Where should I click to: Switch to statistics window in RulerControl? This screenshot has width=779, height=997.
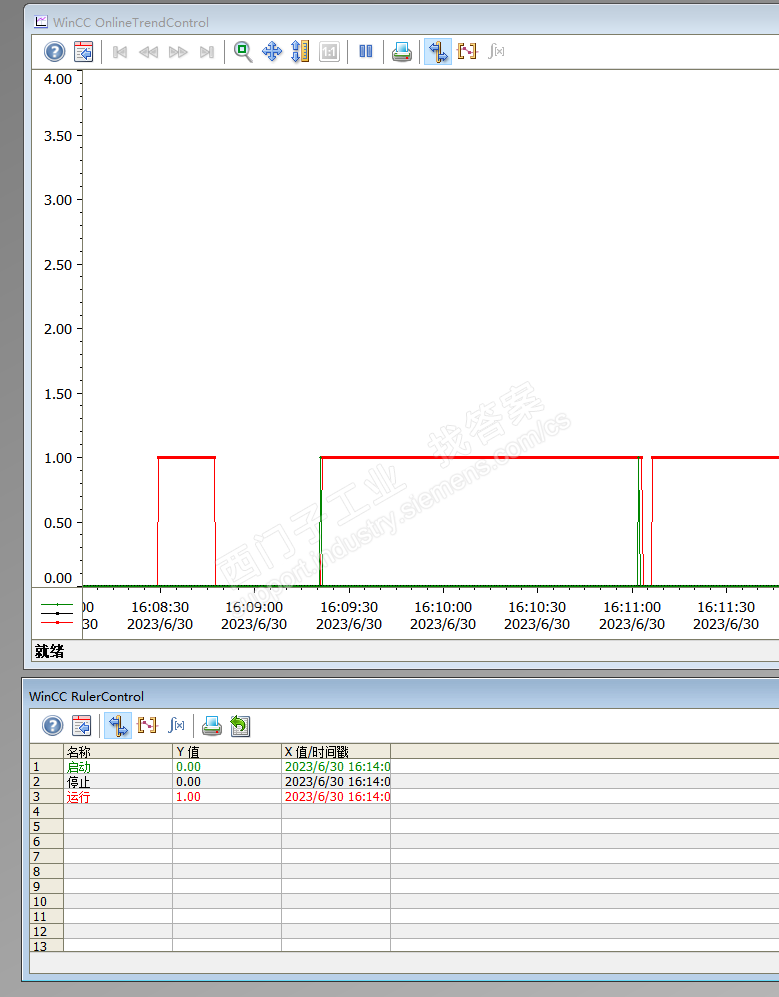(x=177, y=725)
